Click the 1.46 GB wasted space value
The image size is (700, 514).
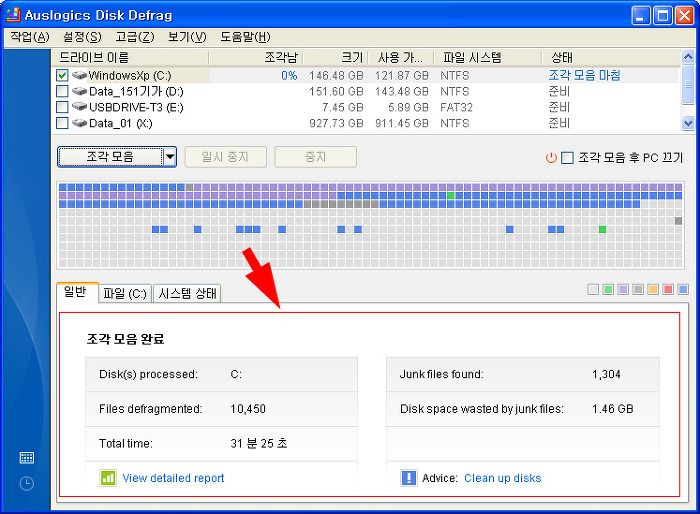tap(612, 409)
